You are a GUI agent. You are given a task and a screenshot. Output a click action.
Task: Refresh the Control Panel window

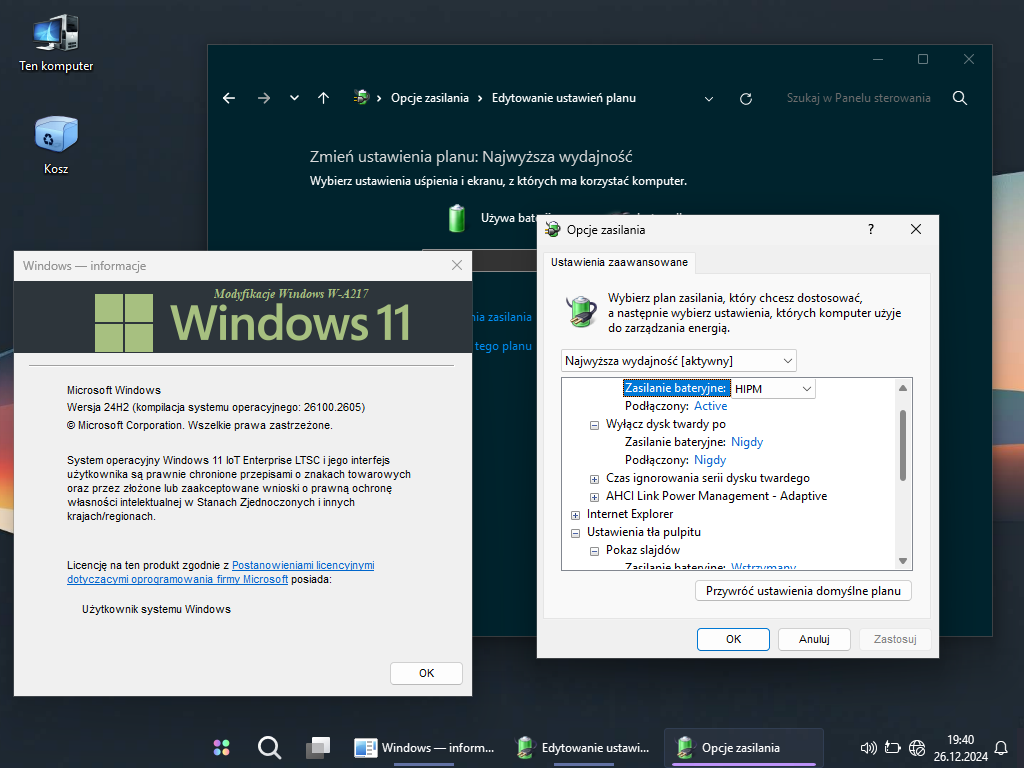click(745, 98)
